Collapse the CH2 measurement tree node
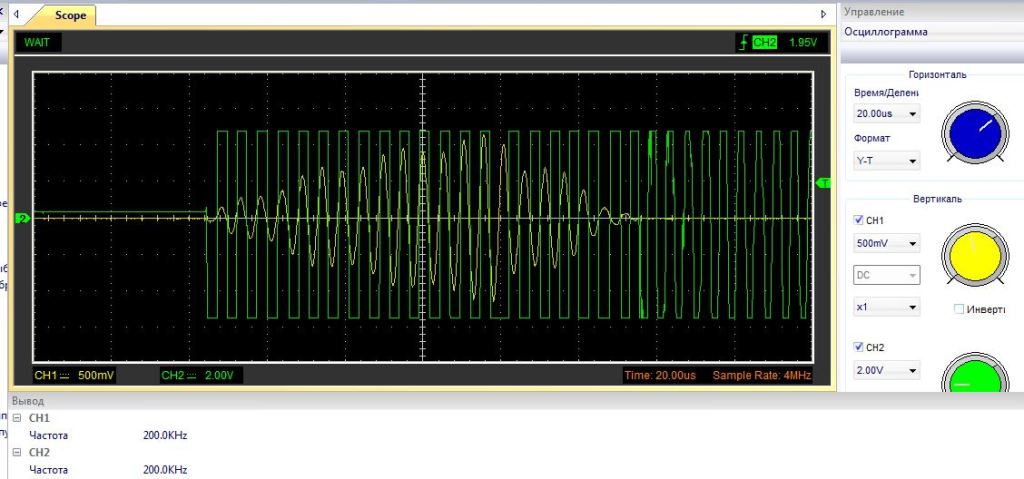Viewport: 1024px width, 479px height. [16, 452]
